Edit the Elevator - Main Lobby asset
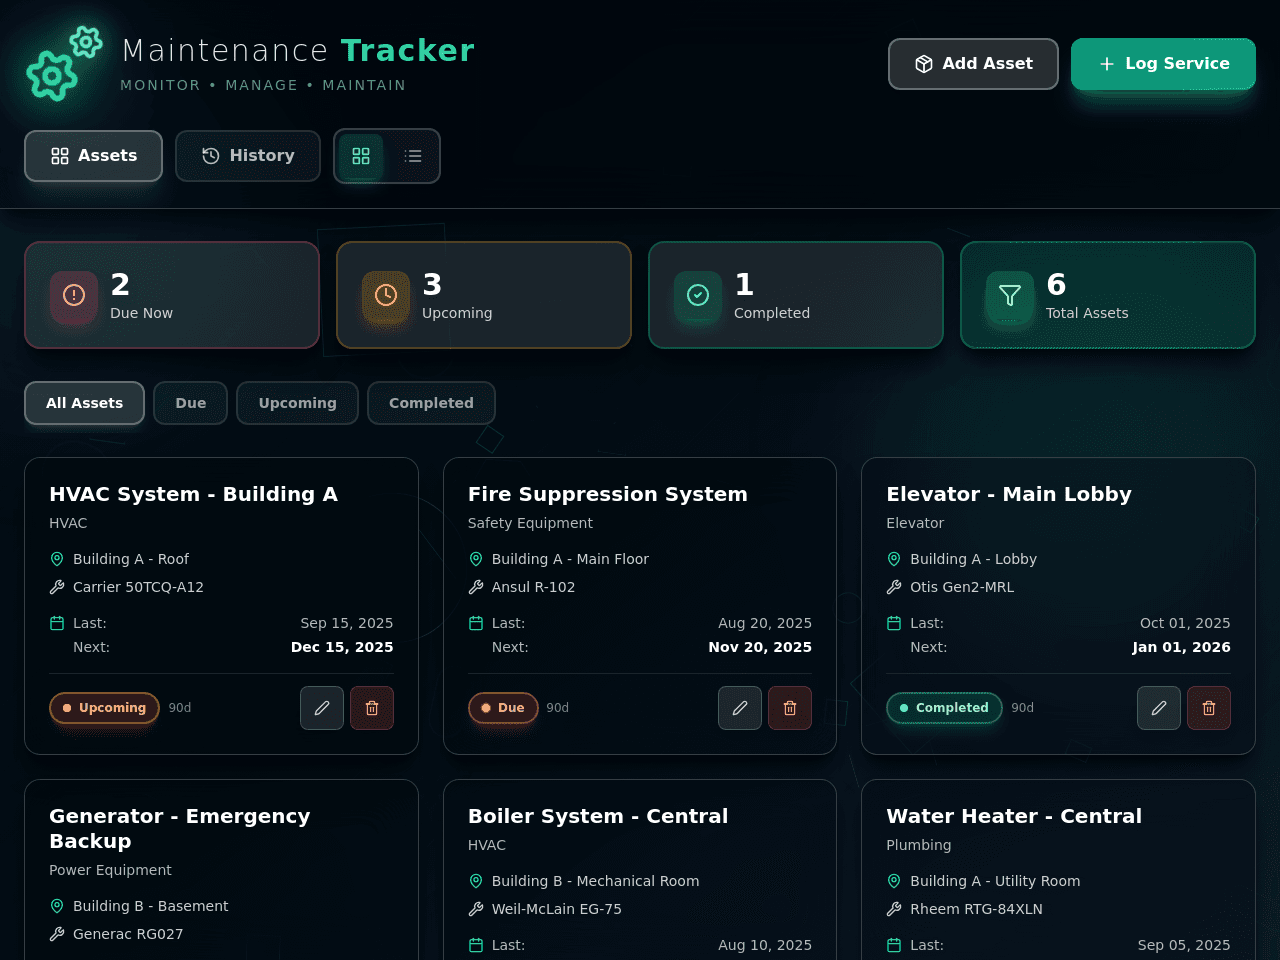Viewport: 1280px width, 960px height. pyautogui.click(x=1159, y=708)
